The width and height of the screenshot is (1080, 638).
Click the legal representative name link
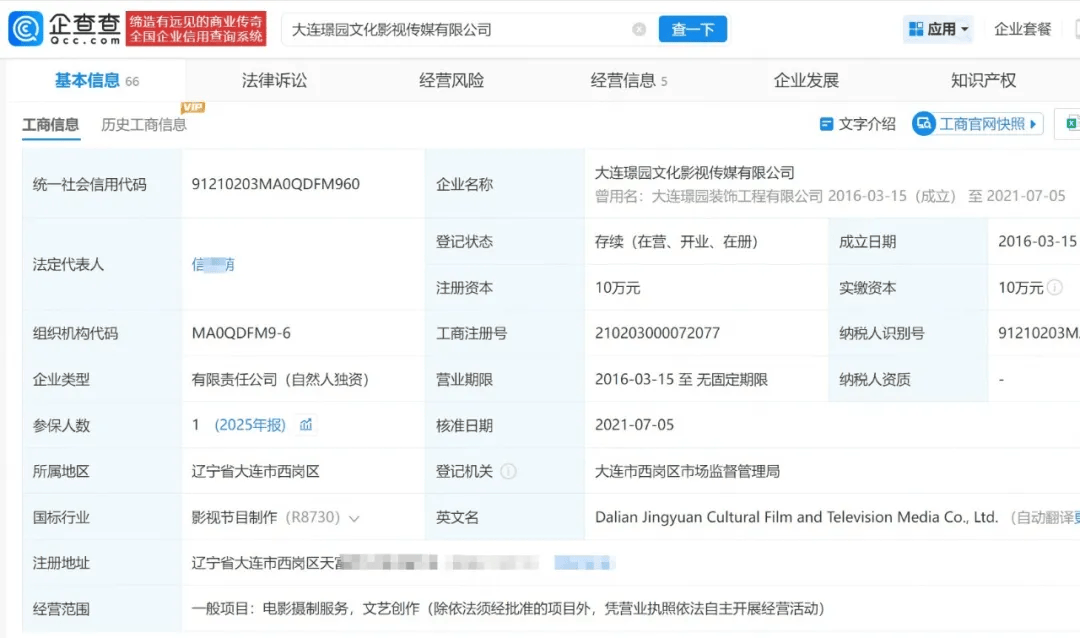[x=213, y=265]
